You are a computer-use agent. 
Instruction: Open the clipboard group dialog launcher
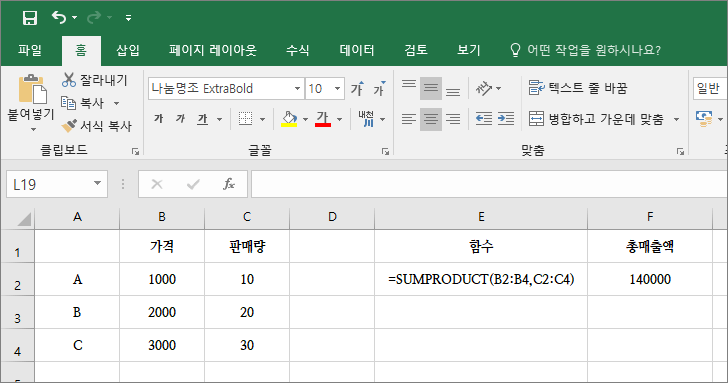[x=135, y=151]
